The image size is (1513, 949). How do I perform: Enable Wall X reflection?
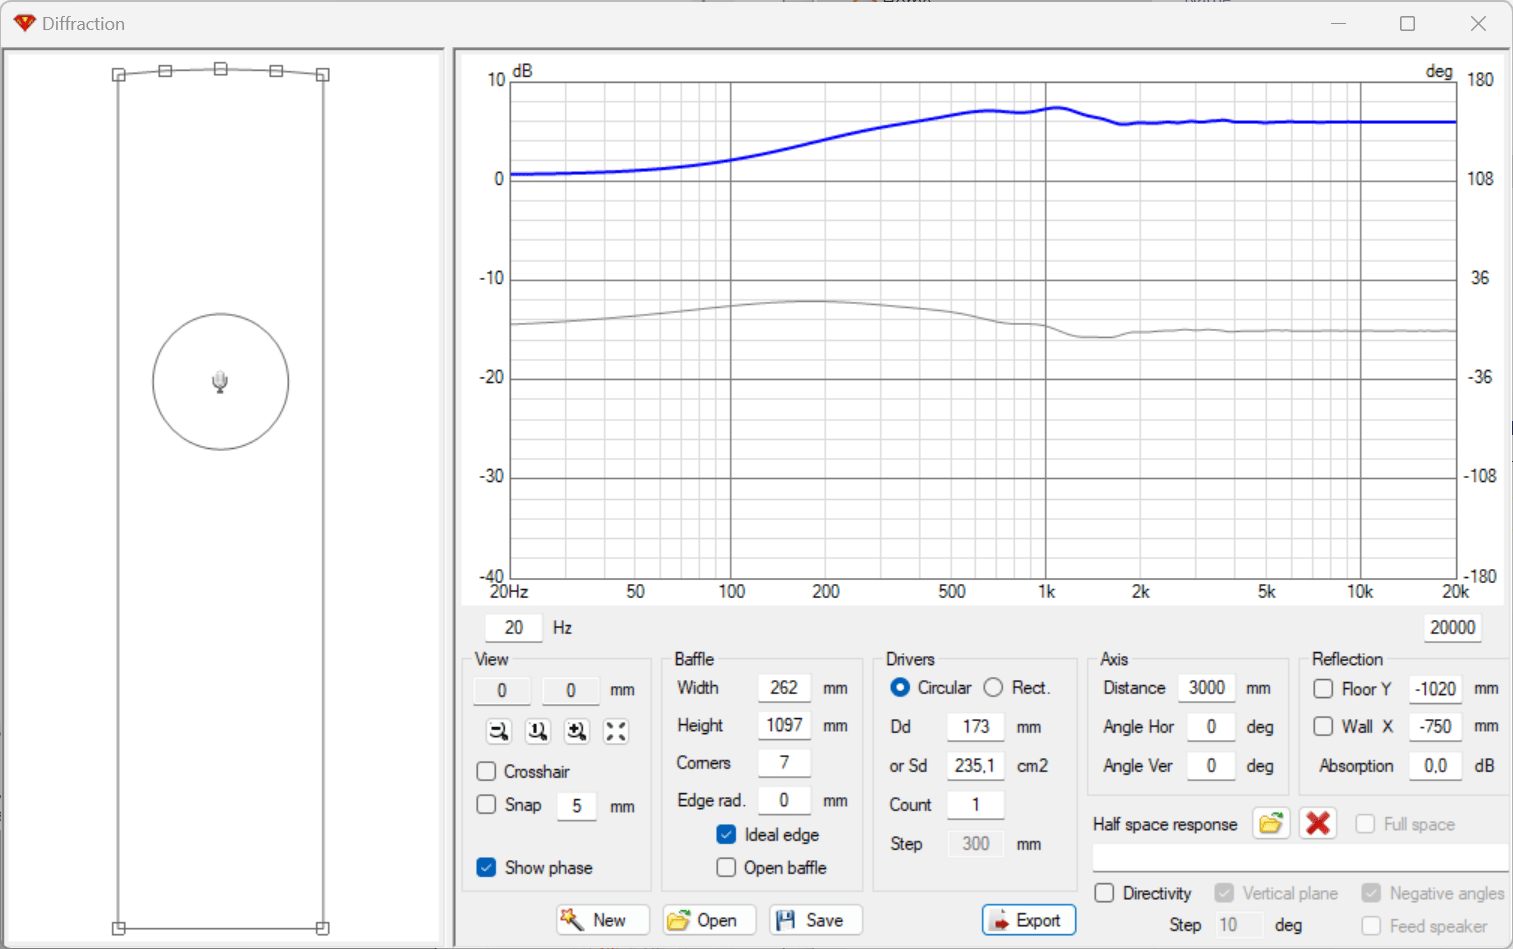pyautogui.click(x=1323, y=726)
